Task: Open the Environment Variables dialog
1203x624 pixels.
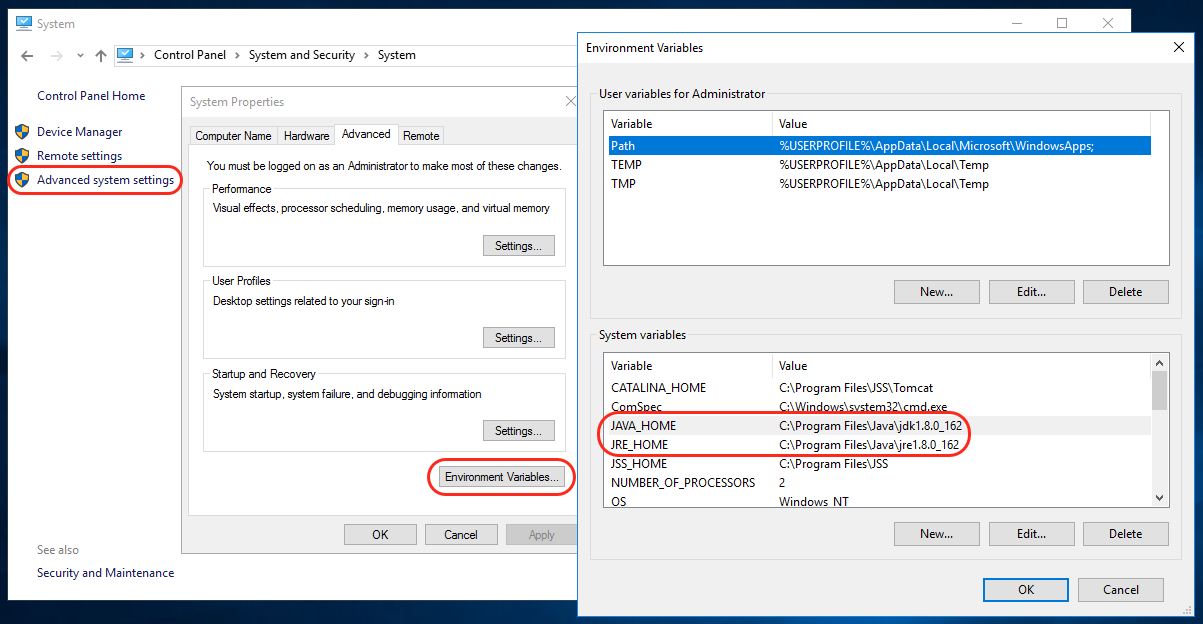Action: click(x=500, y=477)
